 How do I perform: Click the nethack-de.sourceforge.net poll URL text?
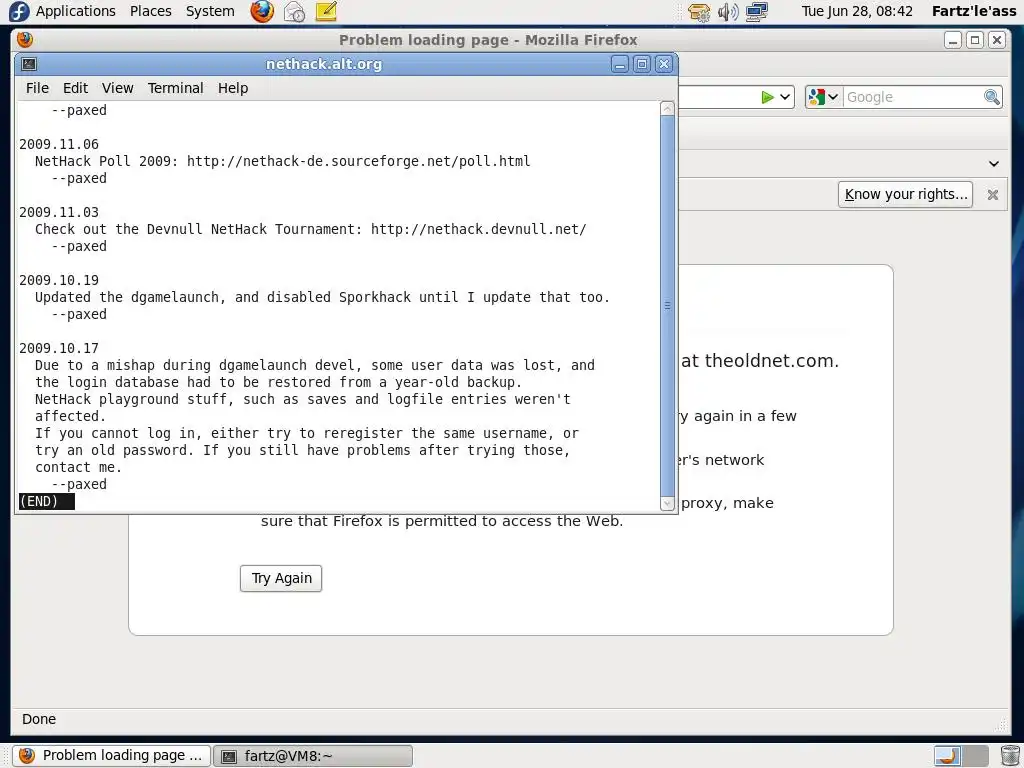359,161
